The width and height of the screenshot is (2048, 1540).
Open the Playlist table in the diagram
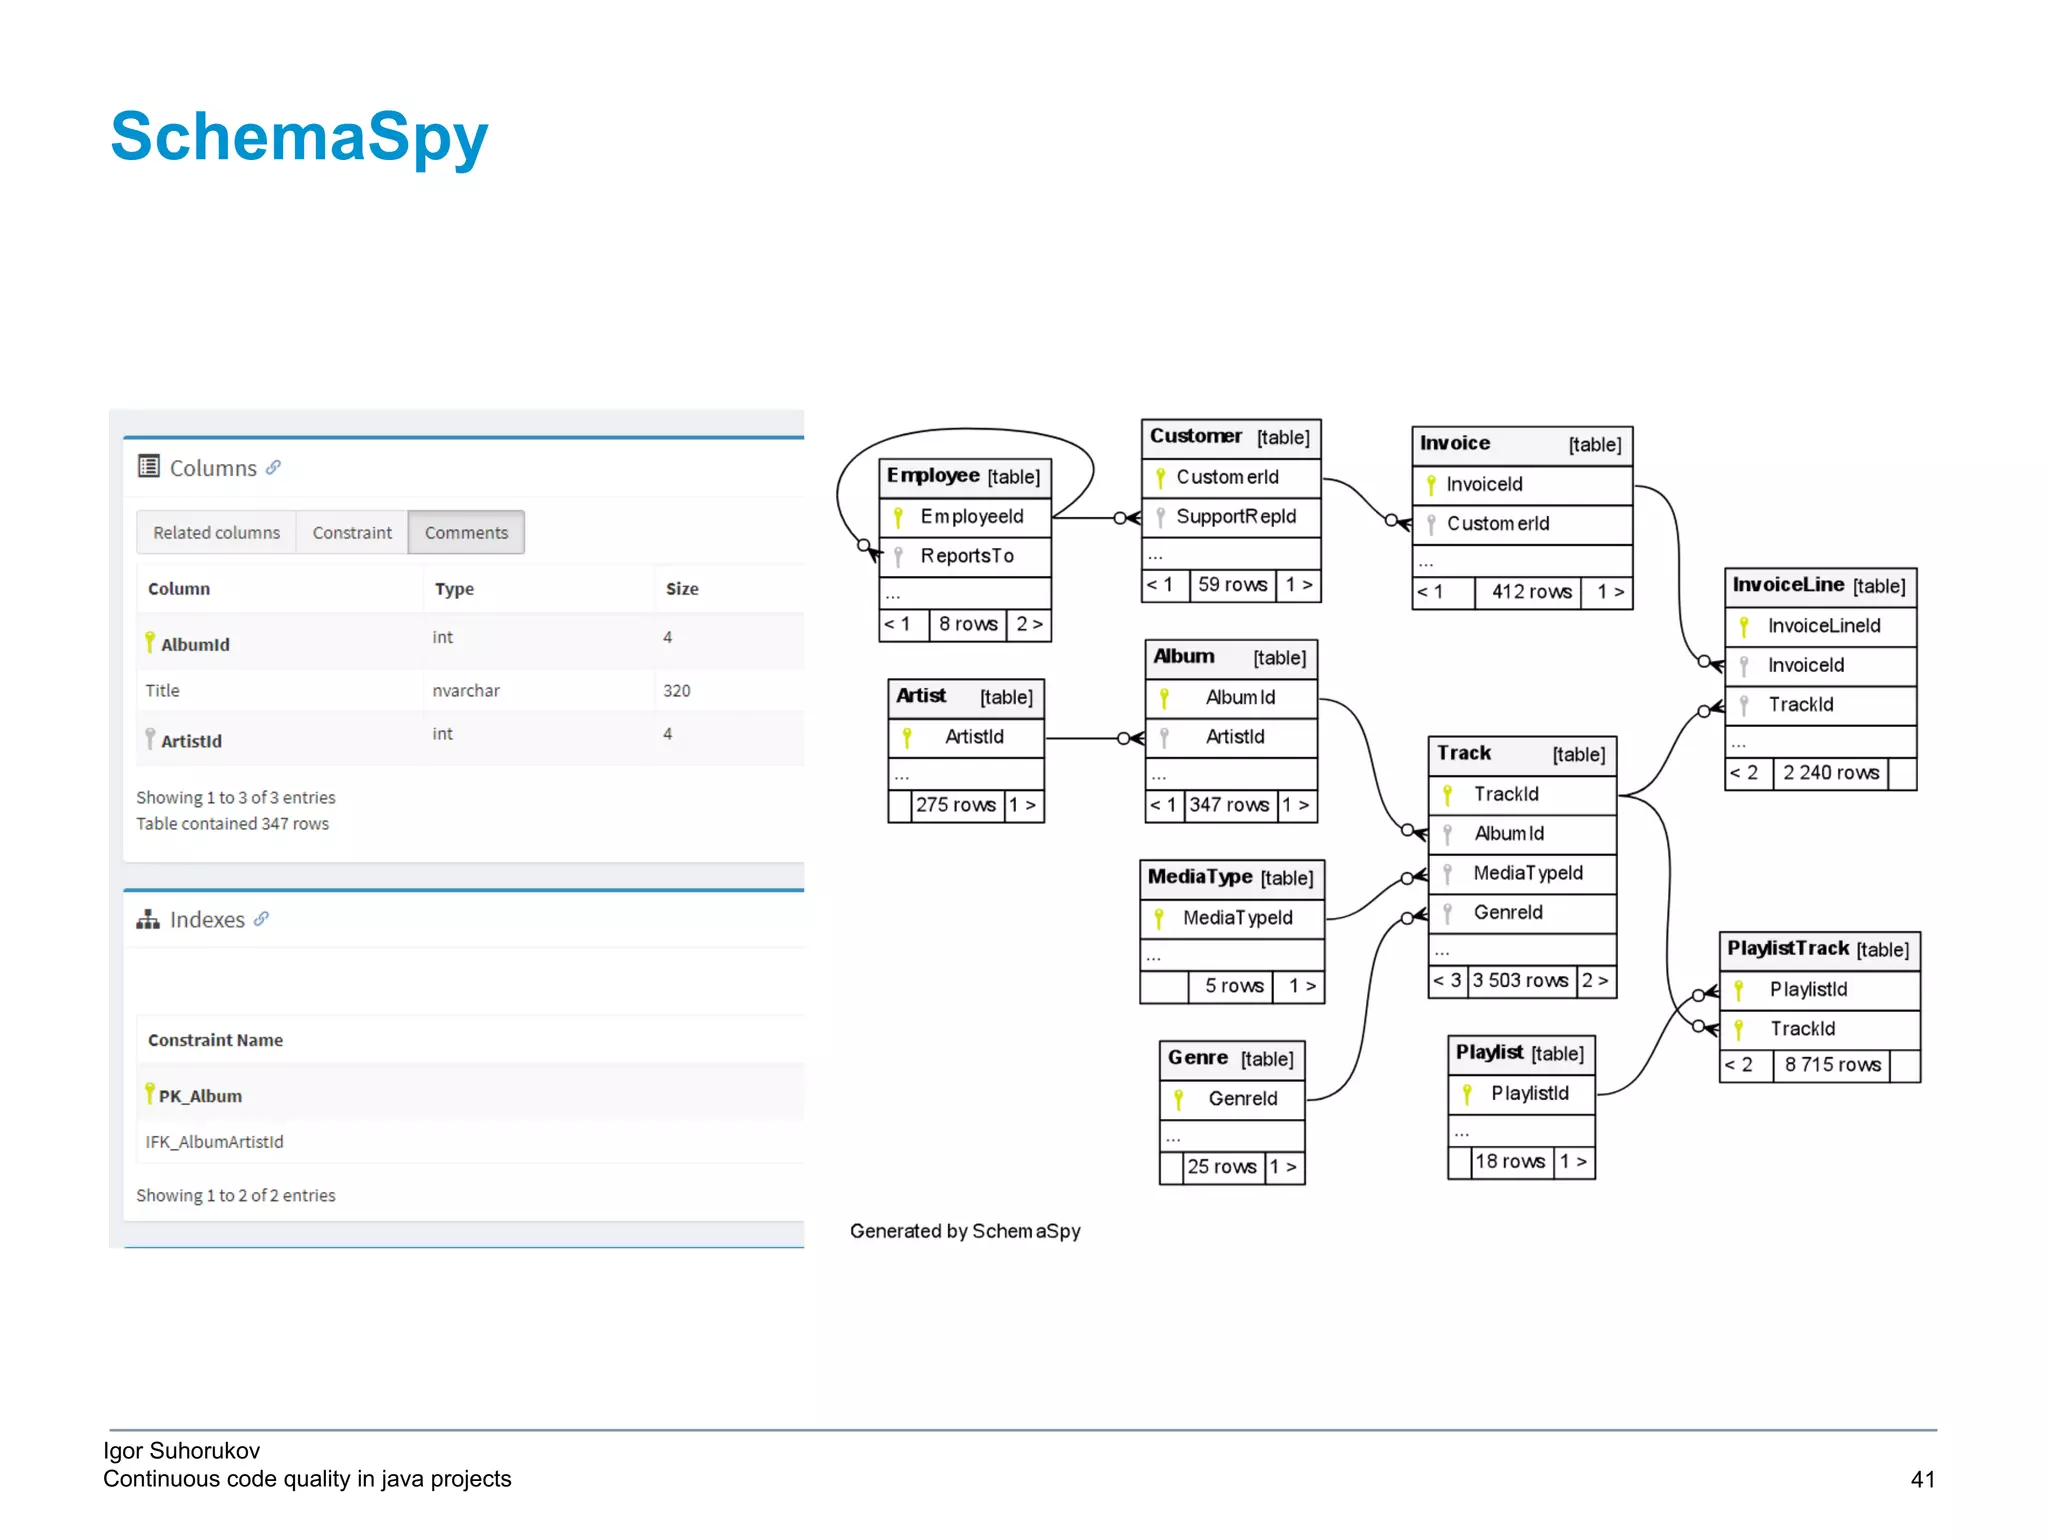(1489, 1053)
